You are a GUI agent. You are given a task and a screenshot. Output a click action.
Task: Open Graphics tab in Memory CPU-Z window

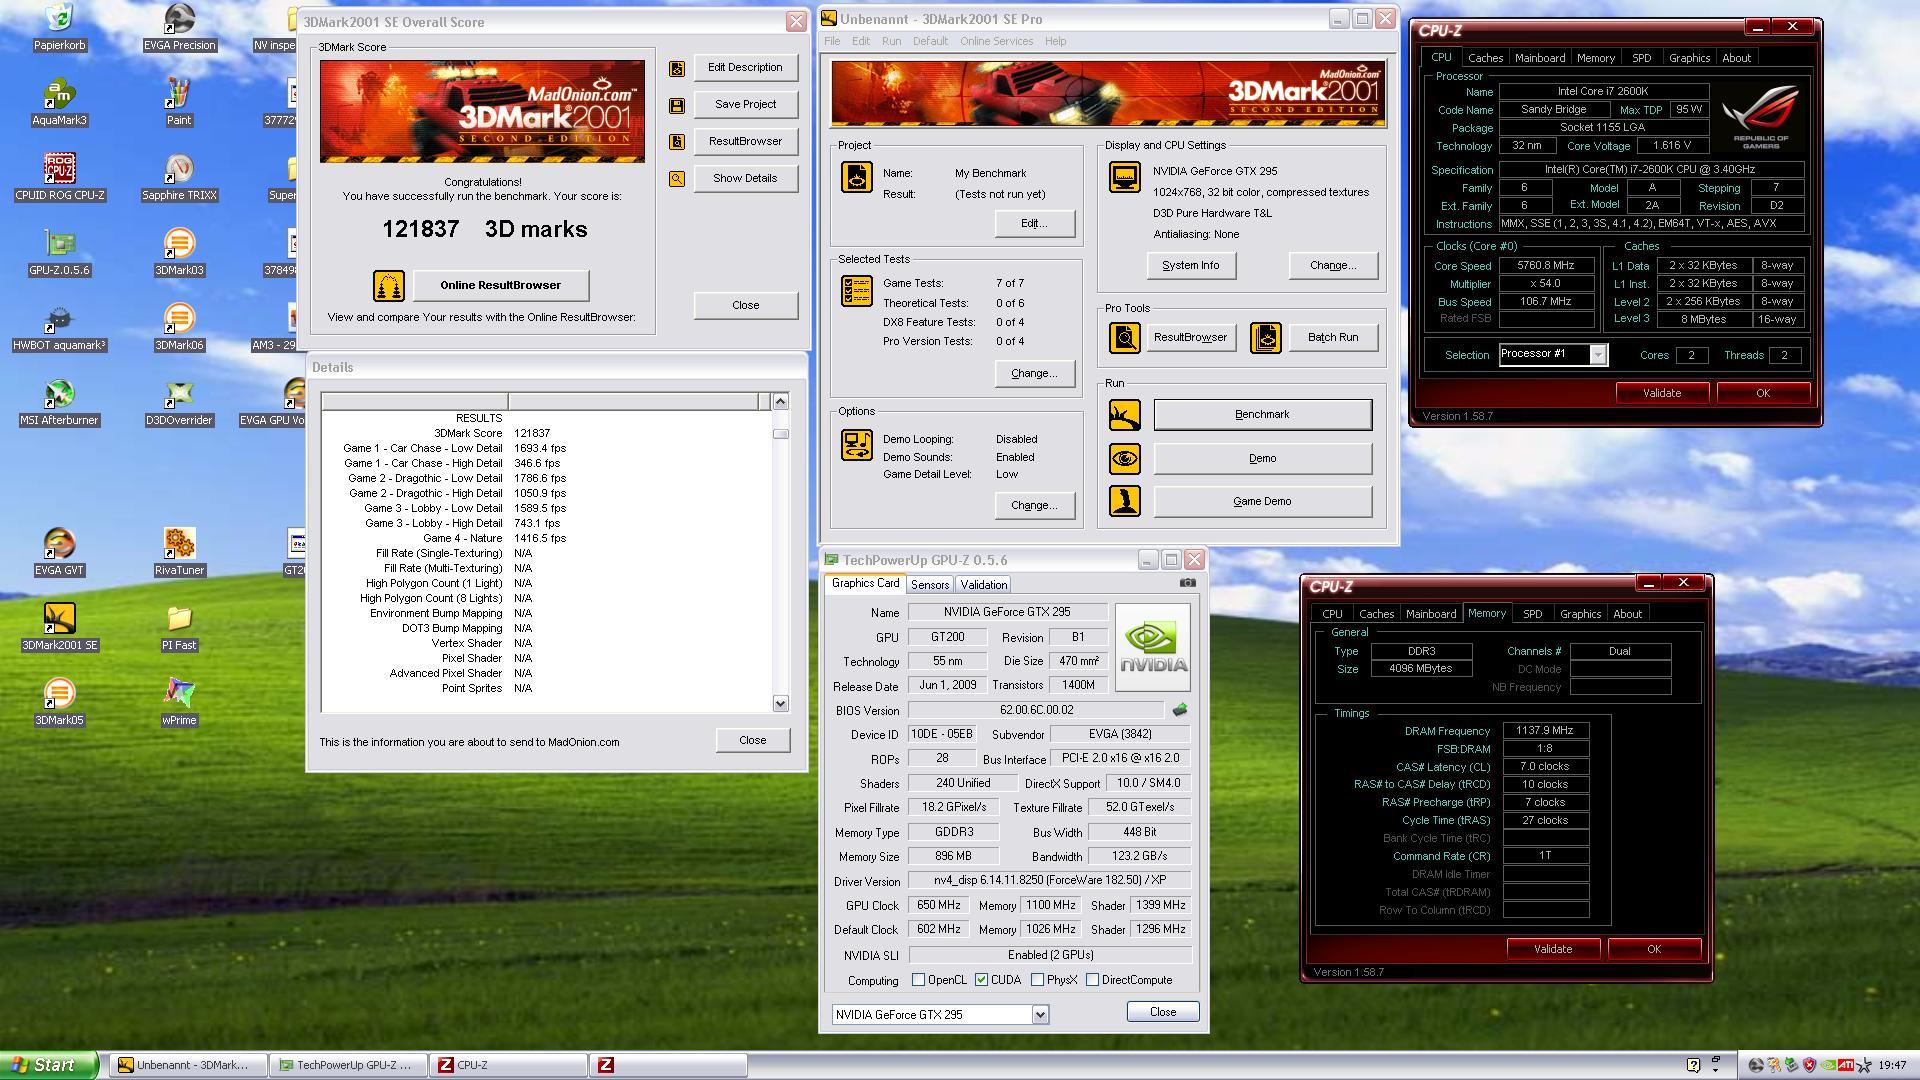(1580, 614)
